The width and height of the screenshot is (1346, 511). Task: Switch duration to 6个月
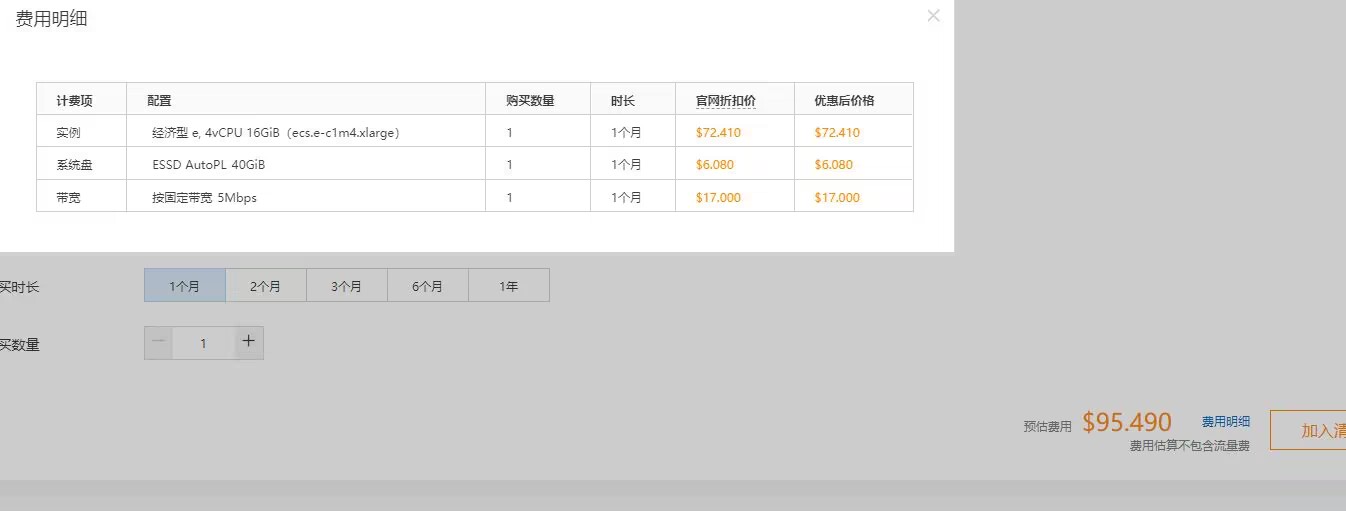pos(427,286)
